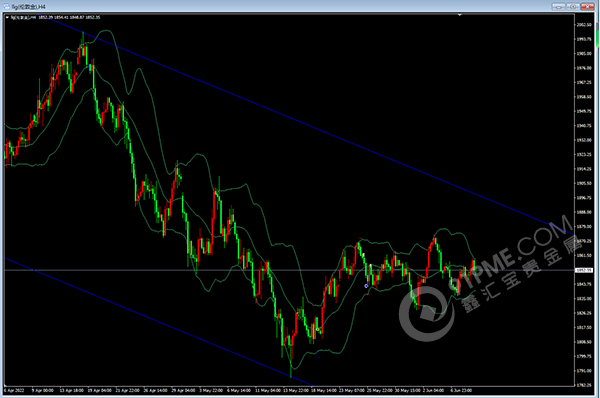Click the 6 Jun 23:00 time label
The image size is (600, 398).
[461, 391]
